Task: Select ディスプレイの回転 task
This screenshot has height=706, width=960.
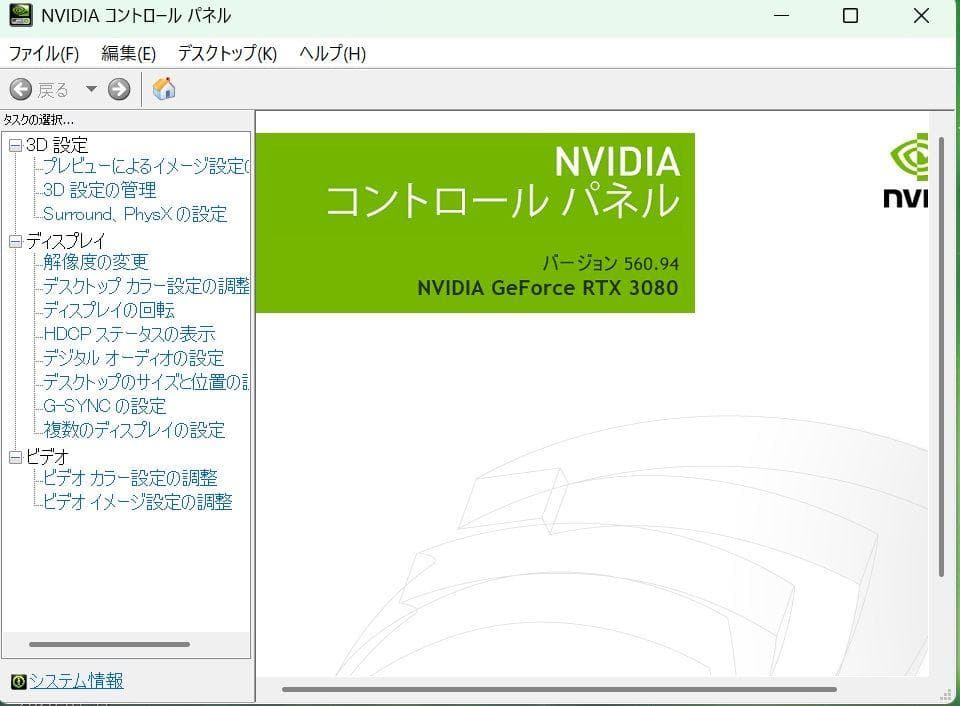Action: (x=109, y=310)
